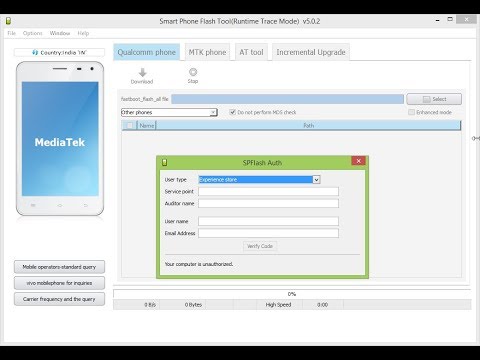Image resolution: width=480 pixels, height=360 pixels.
Task: Open the File menu
Action: [x=11, y=33]
